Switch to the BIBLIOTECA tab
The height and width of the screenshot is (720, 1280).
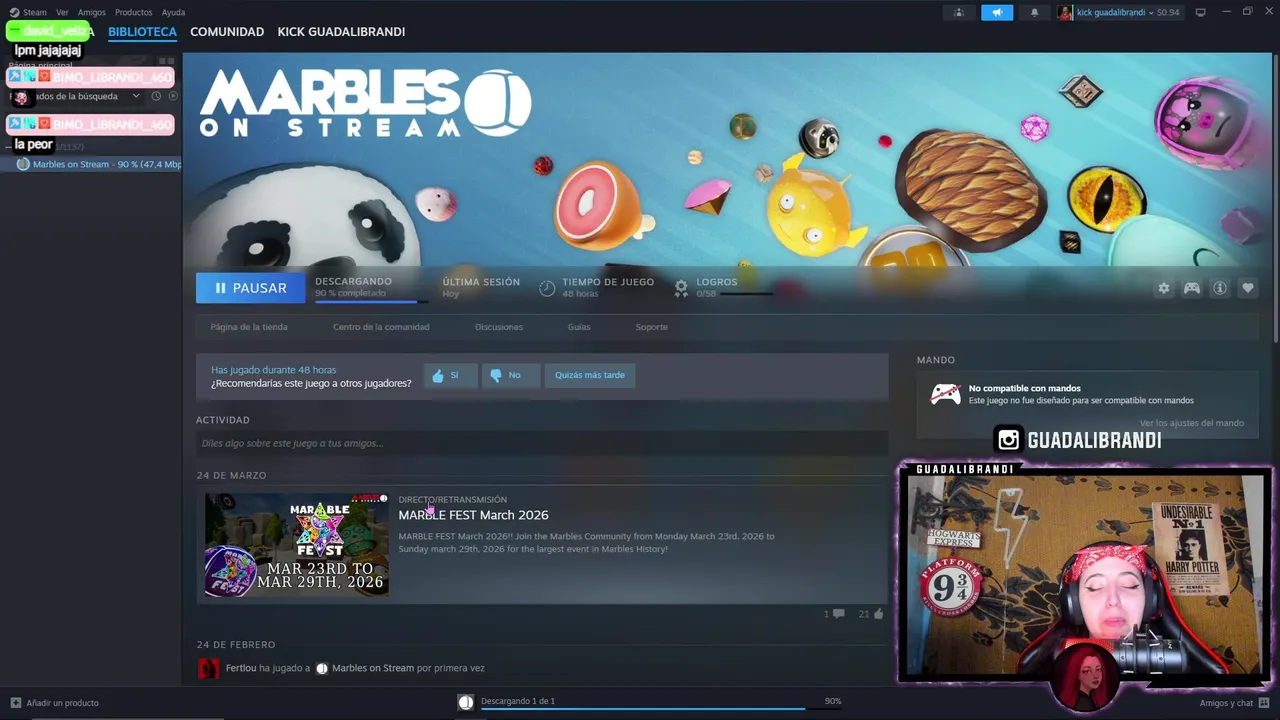[143, 32]
